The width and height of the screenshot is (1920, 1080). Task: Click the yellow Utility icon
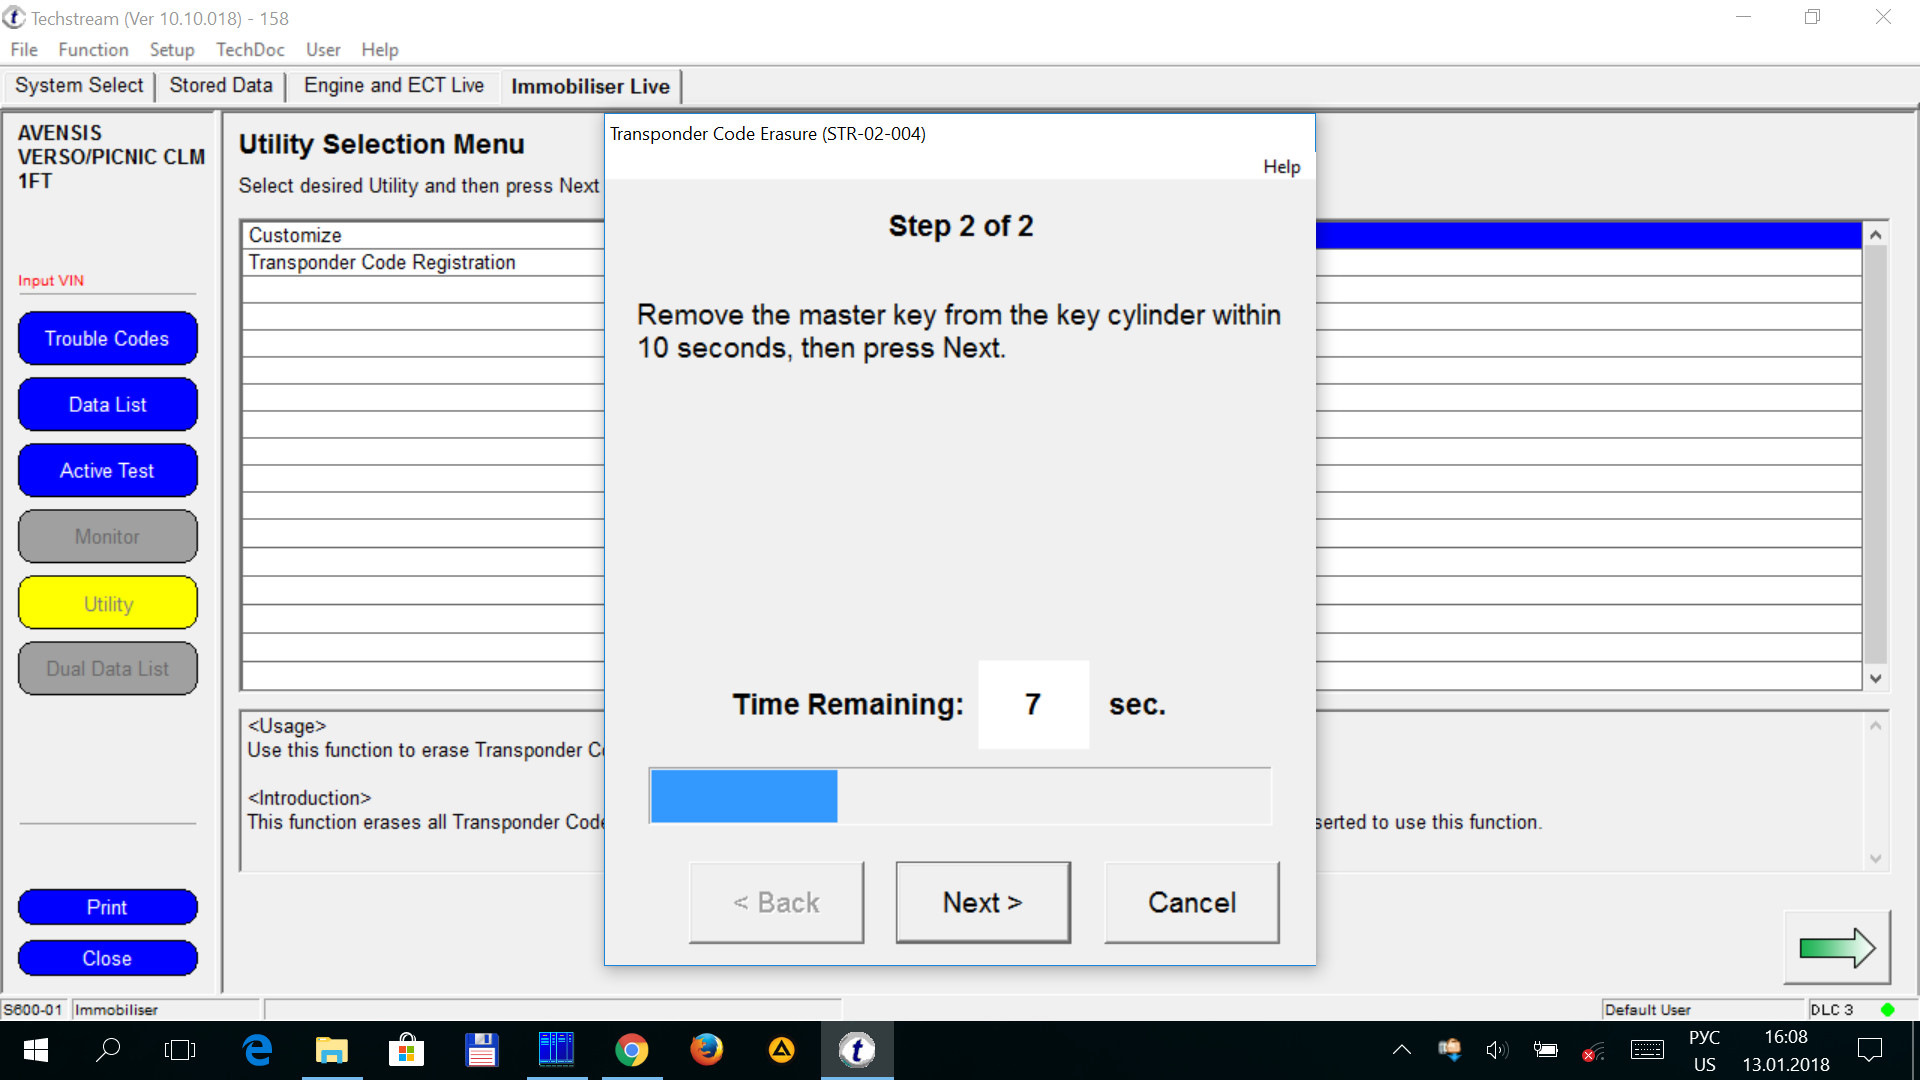107,603
